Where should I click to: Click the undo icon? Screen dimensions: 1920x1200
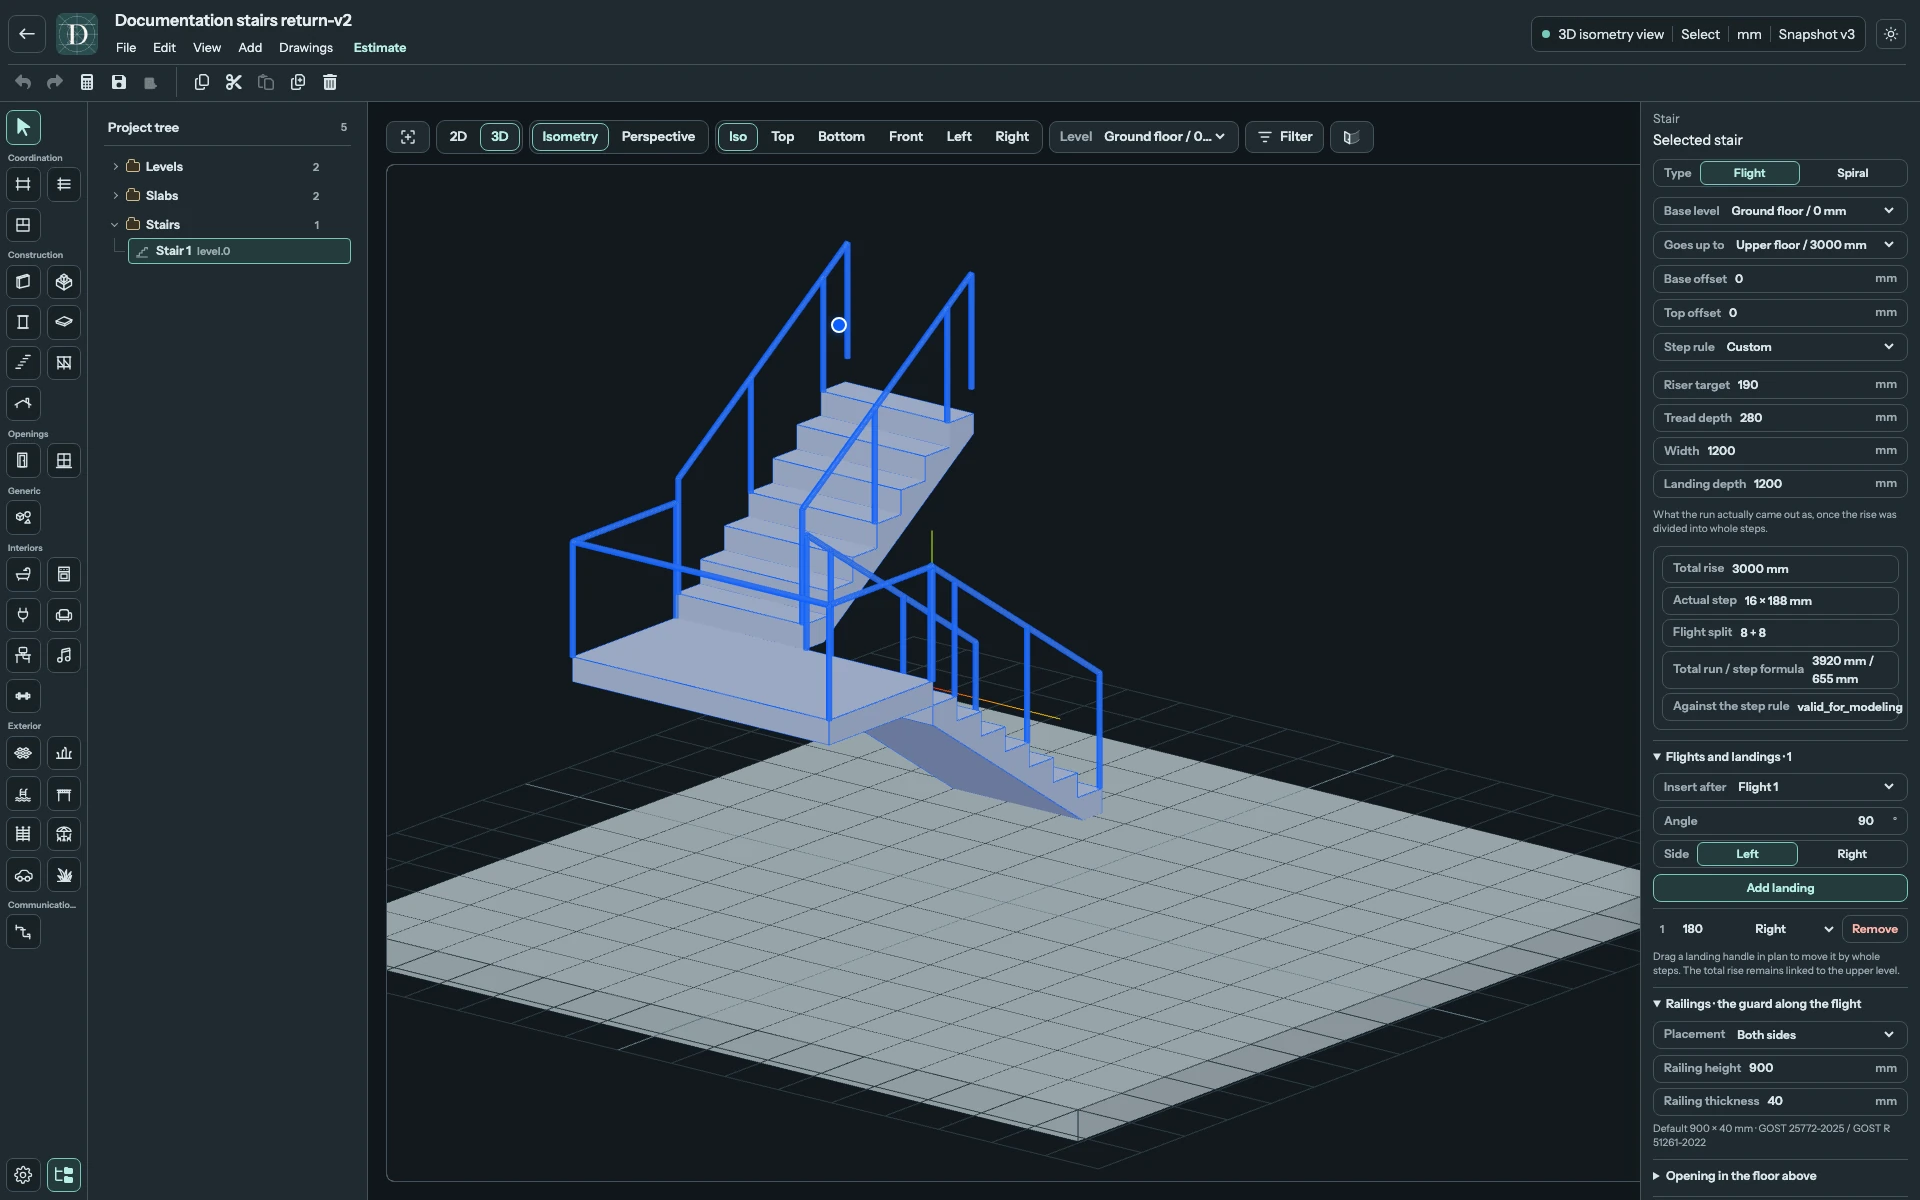pyautogui.click(x=23, y=82)
